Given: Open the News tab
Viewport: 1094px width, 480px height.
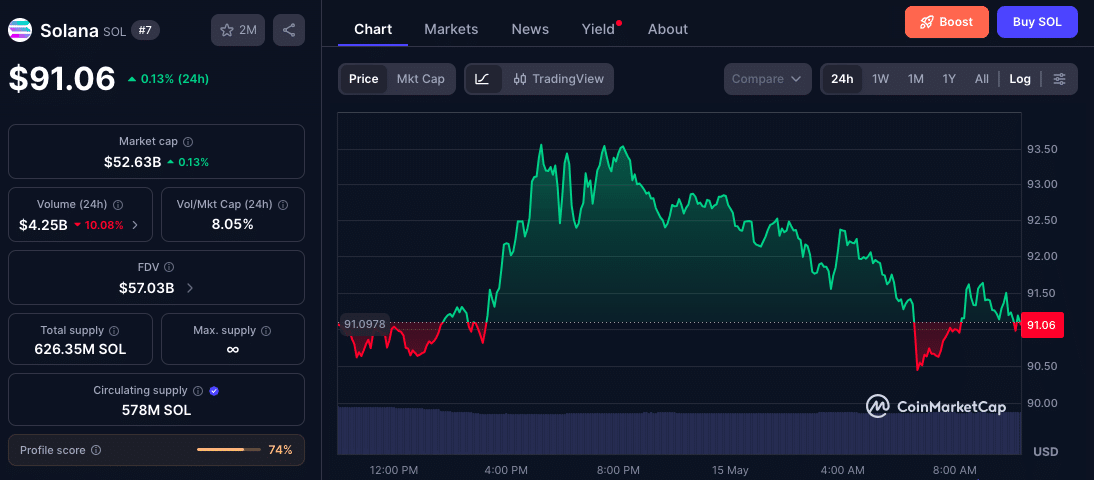Looking at the screenshot, I should click(530, 29).
